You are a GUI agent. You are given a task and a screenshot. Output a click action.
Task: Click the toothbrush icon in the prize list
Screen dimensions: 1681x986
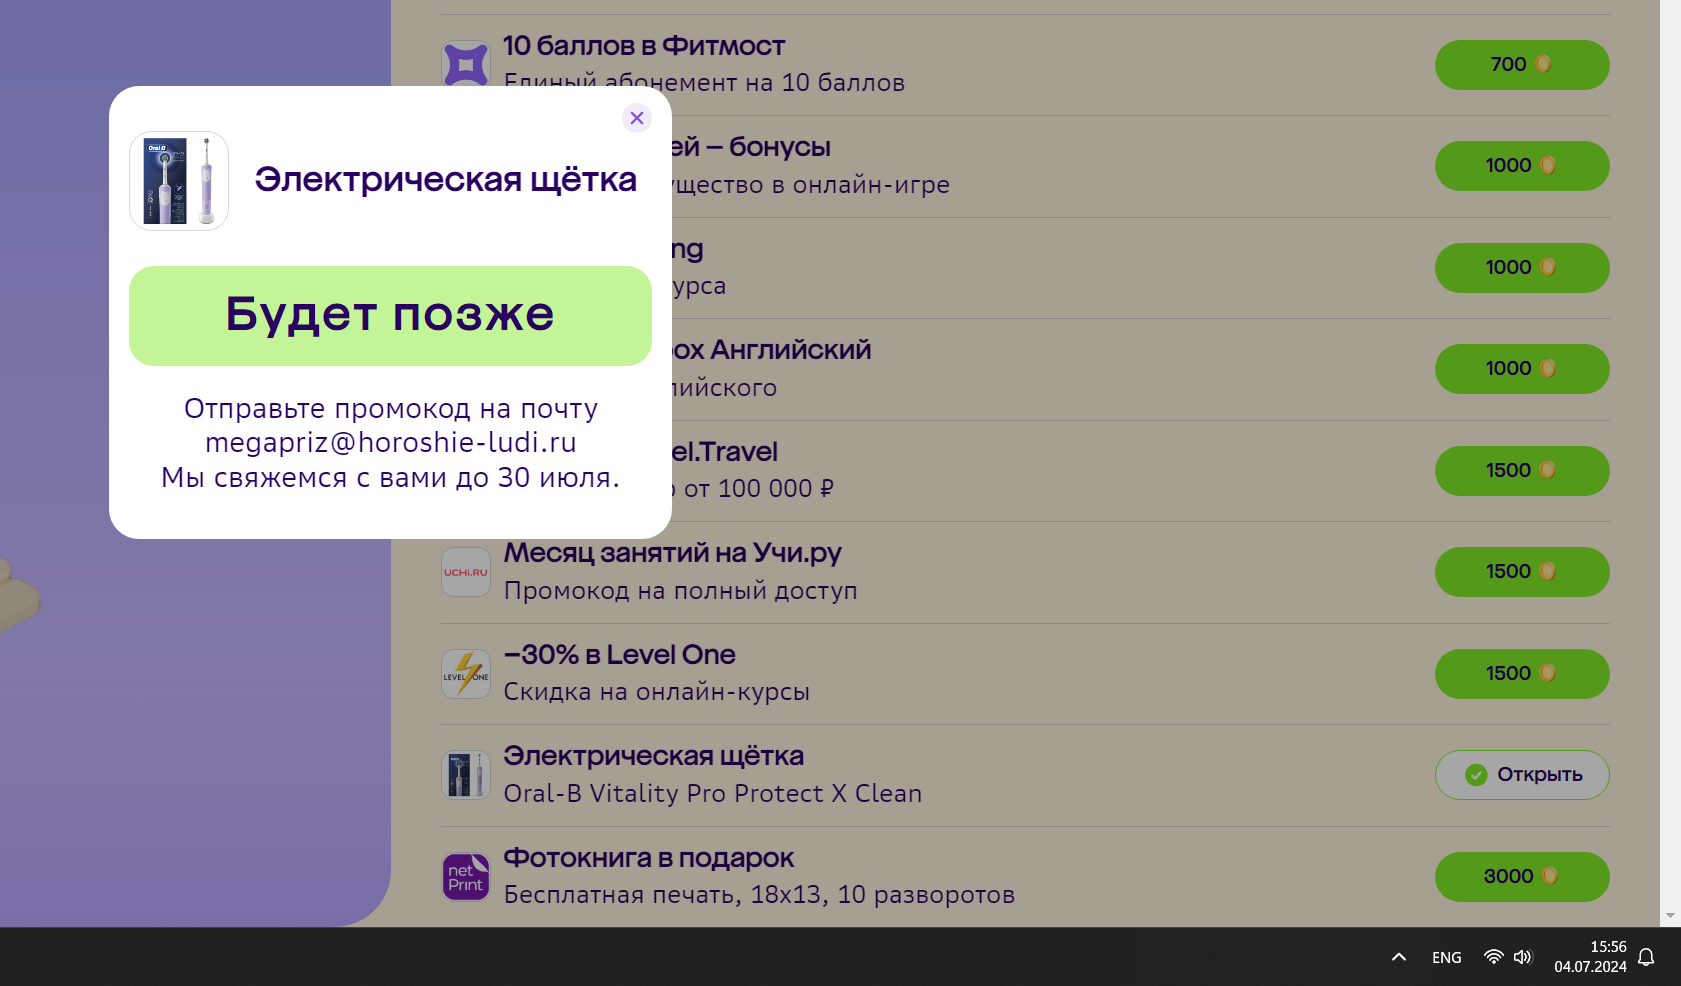coord(466,775)
